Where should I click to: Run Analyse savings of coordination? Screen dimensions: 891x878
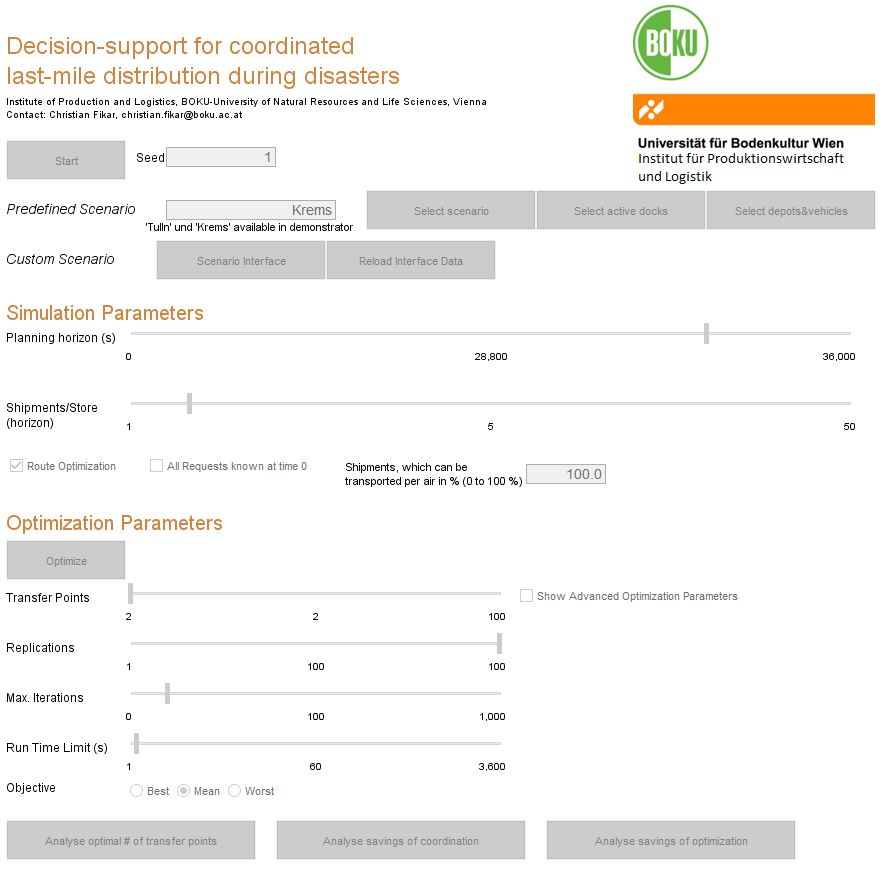tap(400, 840)
